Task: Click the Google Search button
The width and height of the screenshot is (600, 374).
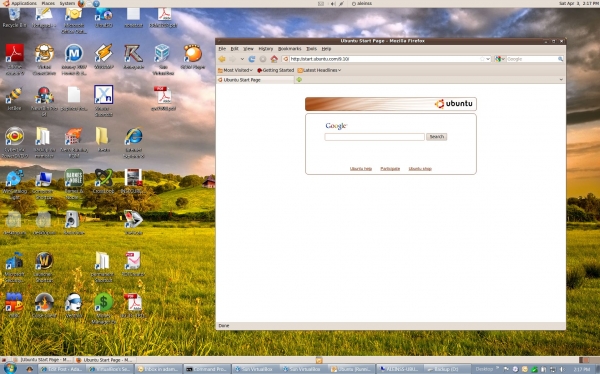Action: point(437,137)
